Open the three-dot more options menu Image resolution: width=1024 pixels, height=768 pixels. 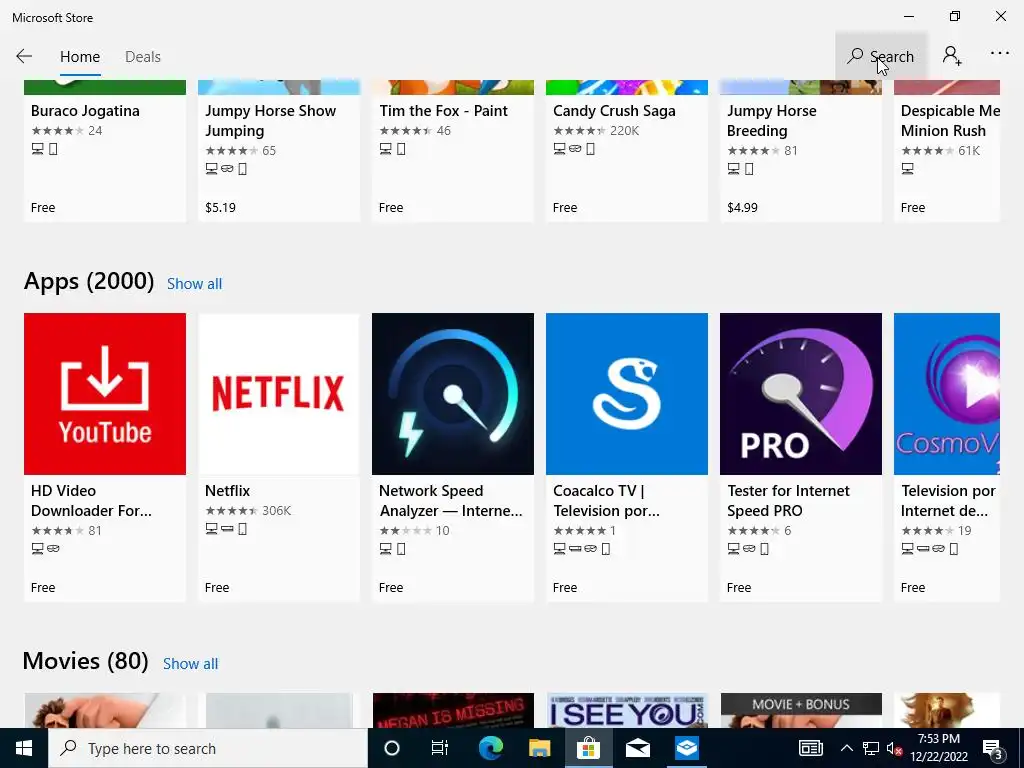tap(999, 54)
